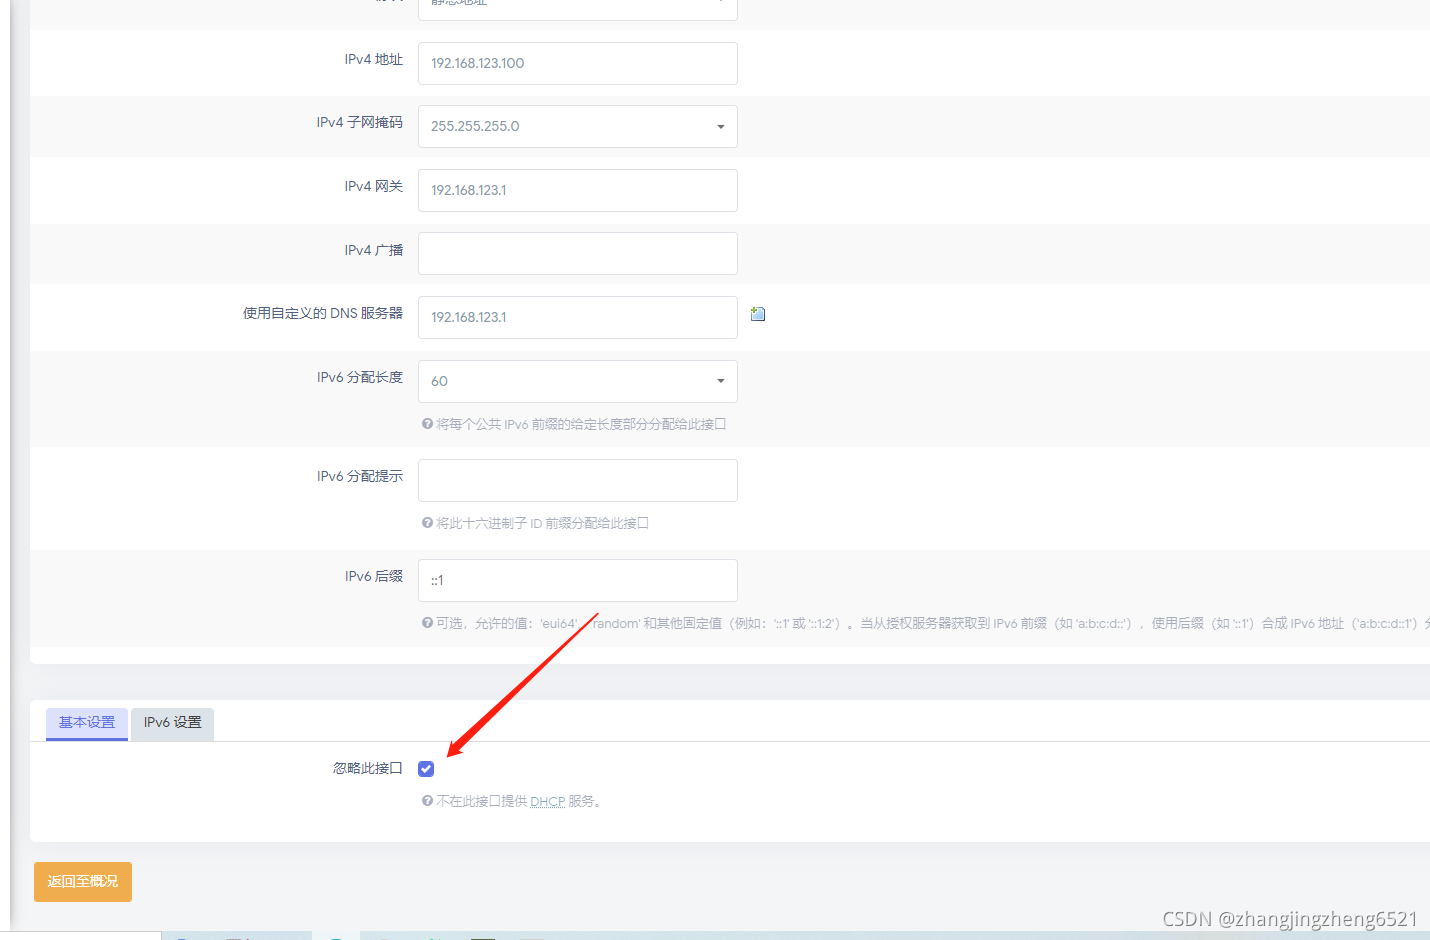The width and height of the screenshot is (1430, 940).
Task: Click the add DNS server icon
Action: 758,314
